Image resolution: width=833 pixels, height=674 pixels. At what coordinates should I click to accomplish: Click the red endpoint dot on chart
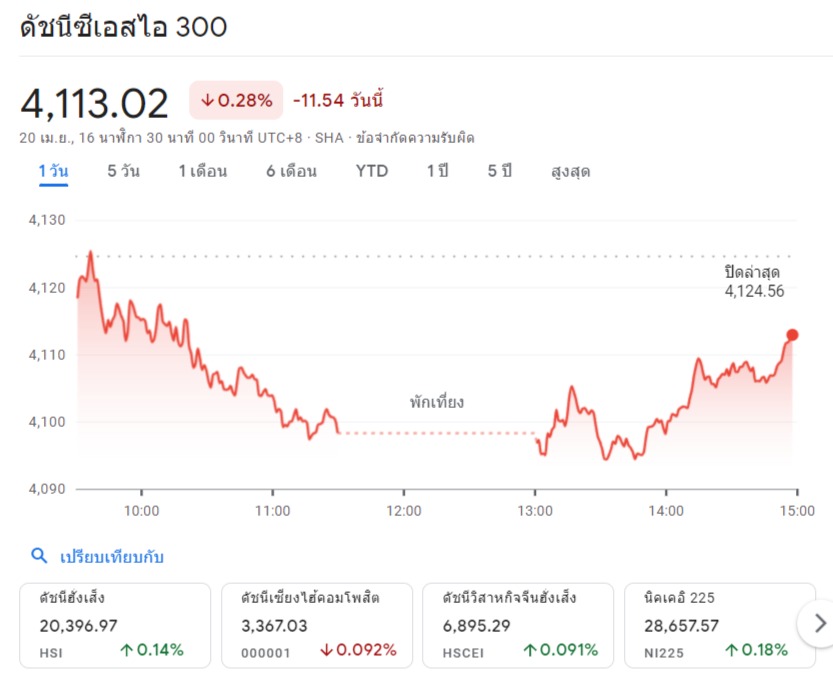coord(792,335)
